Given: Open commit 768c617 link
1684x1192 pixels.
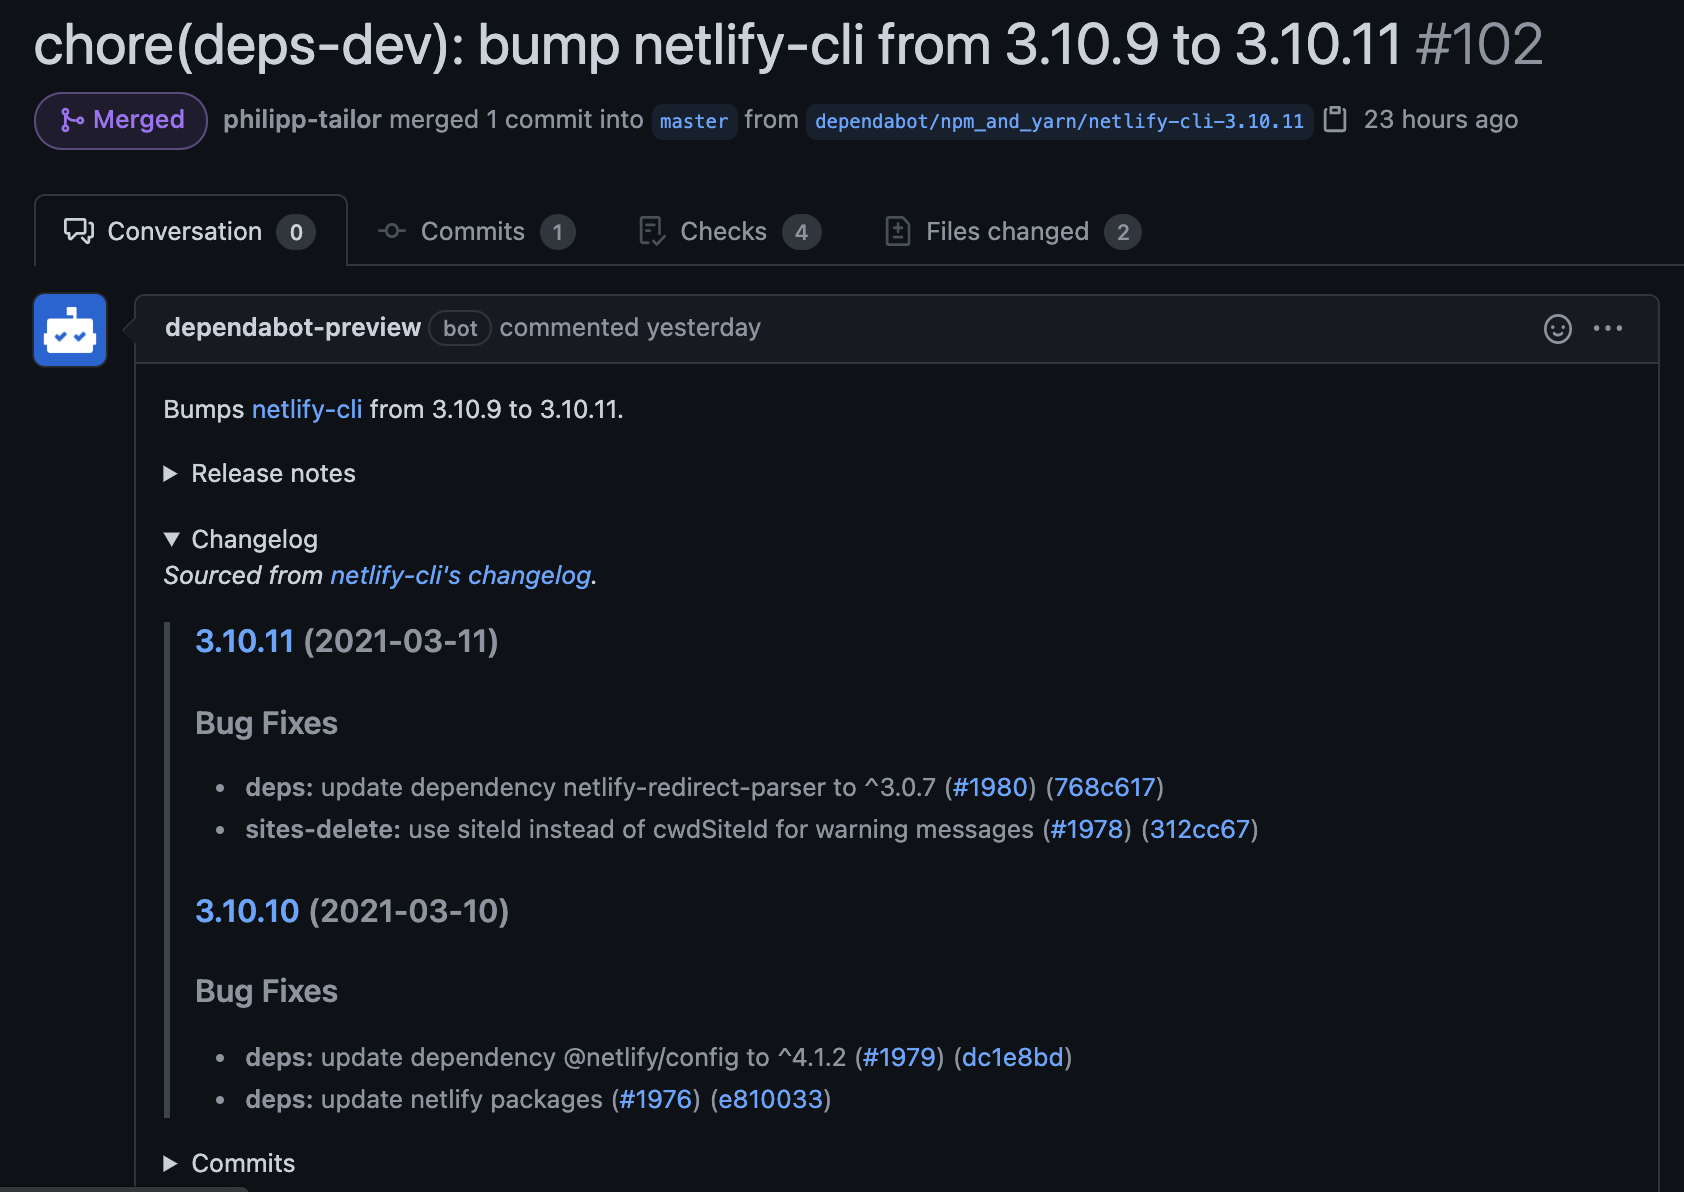Looking at the screenshot, I should pos(1105,787).
